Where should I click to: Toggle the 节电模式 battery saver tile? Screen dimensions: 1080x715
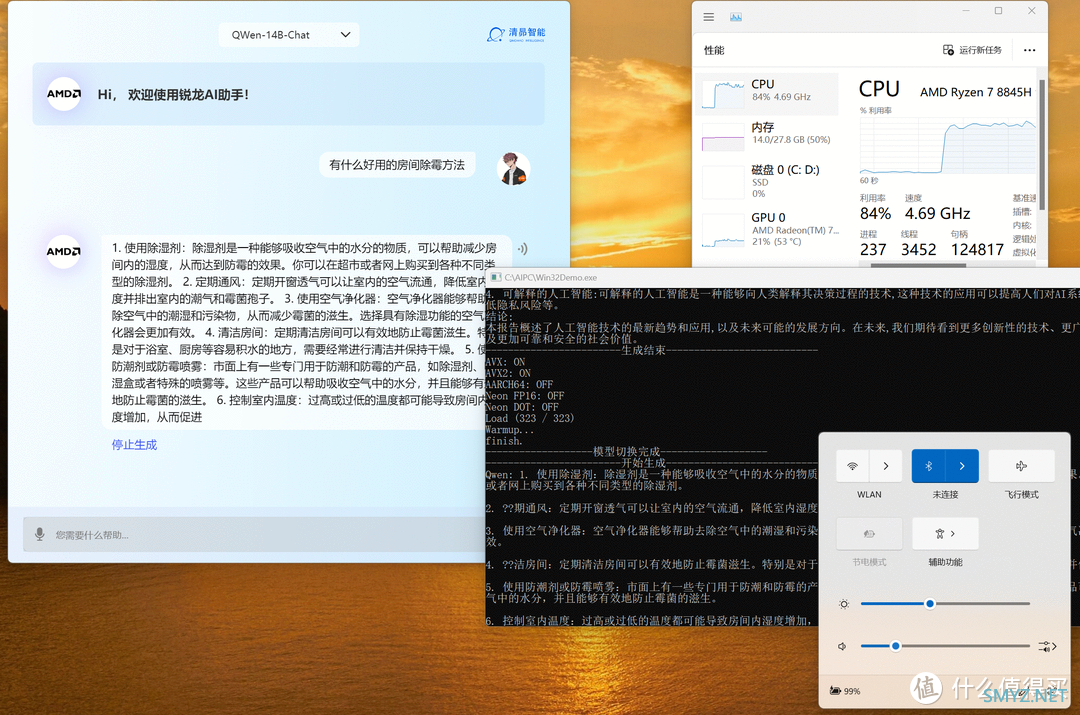click(869, 534)
